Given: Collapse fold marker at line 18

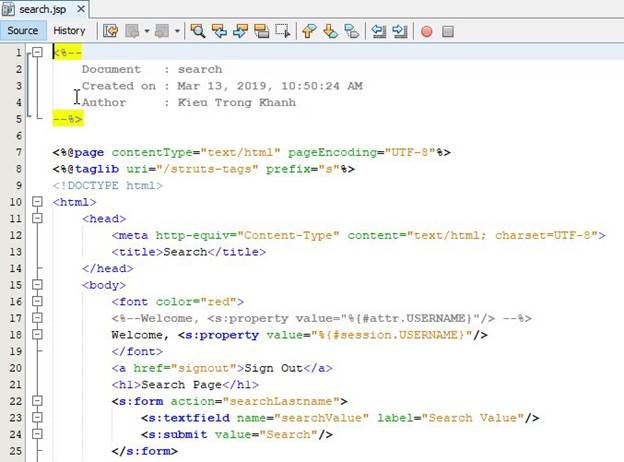Looking at the screenshot, I should (x=37, y=334).
